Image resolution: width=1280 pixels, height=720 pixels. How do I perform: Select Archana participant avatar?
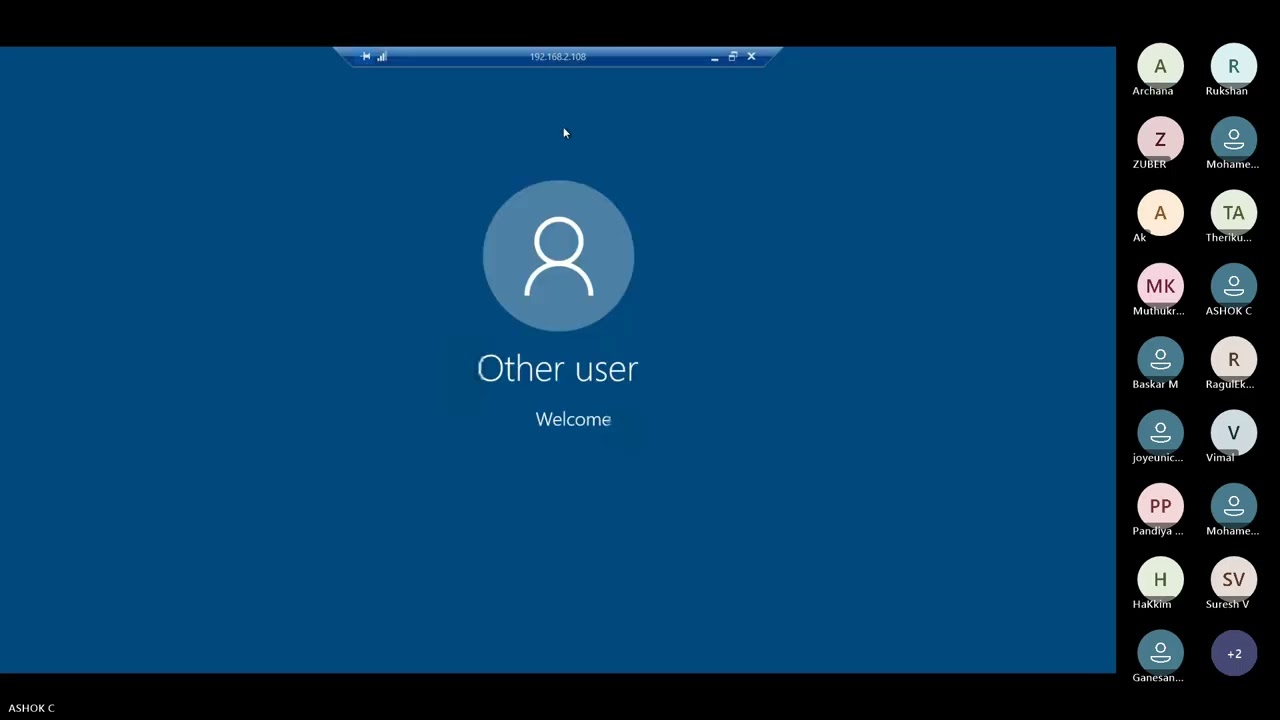click(1160, 67)
